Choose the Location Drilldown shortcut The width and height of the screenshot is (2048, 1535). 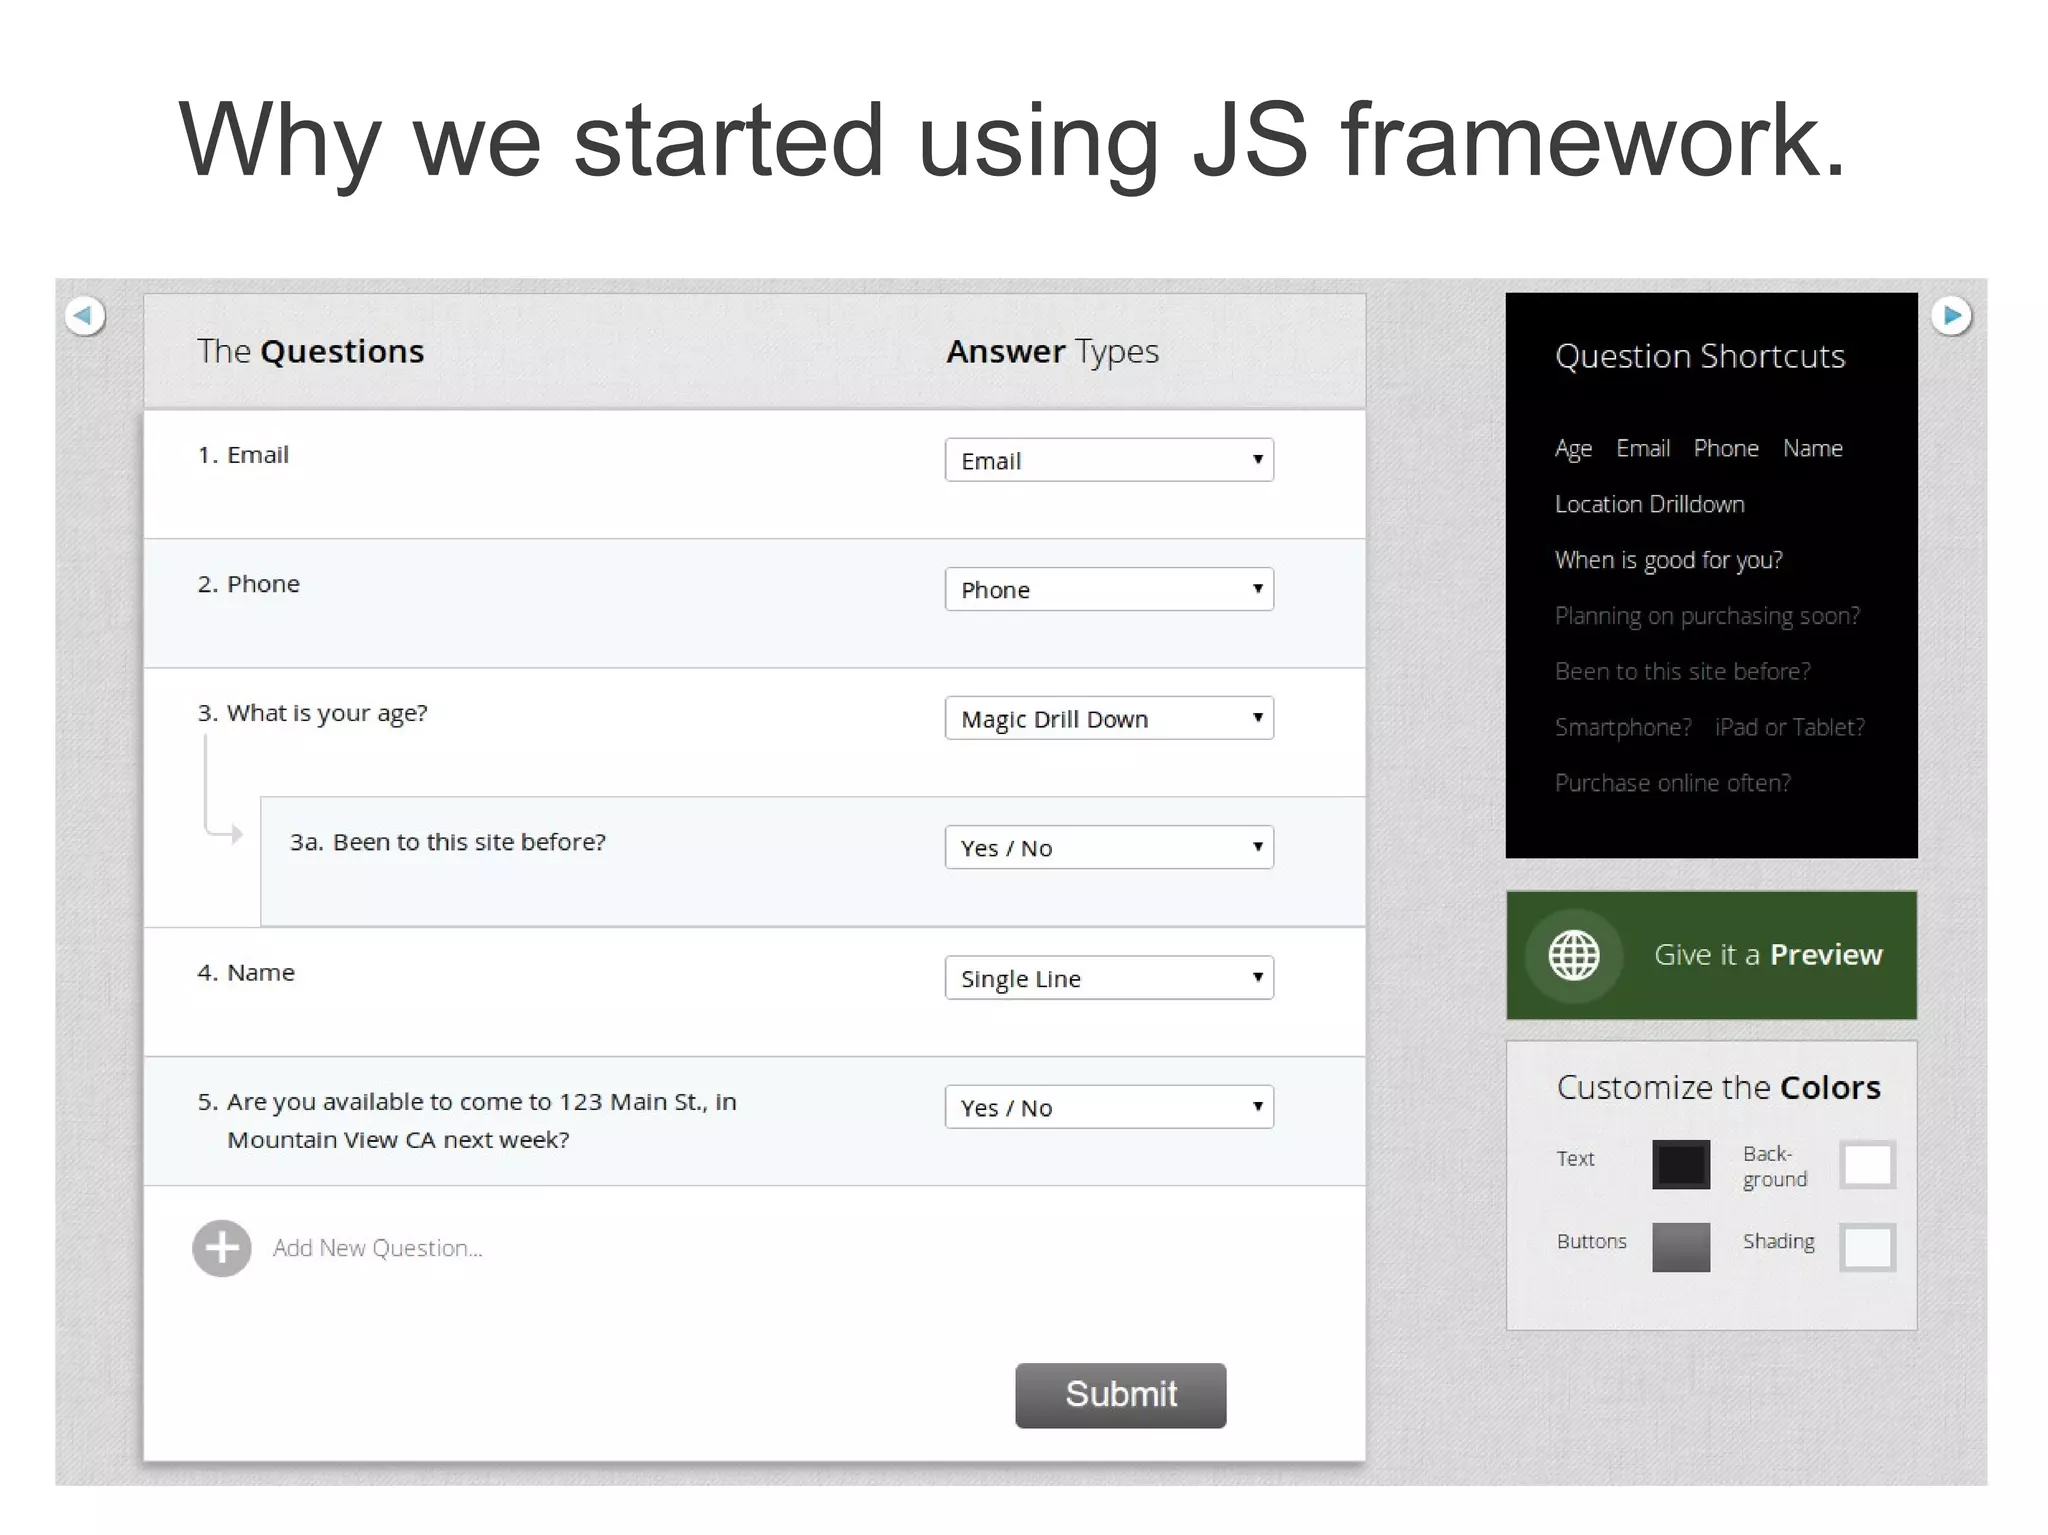tap(1649, 504)
